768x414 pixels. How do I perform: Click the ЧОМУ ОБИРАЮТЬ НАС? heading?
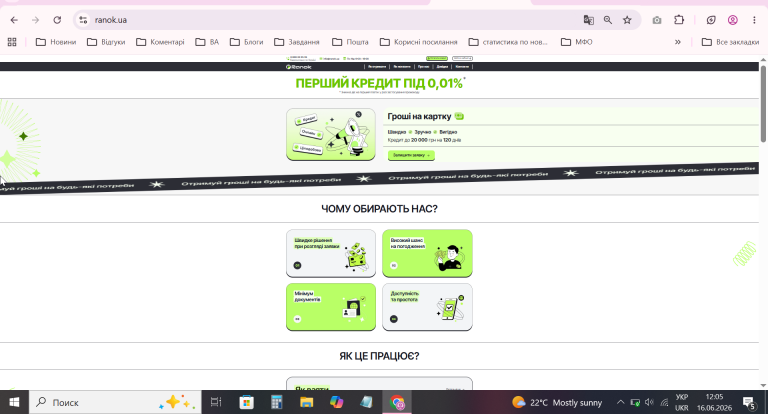pyautogui.click(x=379, y=209)
